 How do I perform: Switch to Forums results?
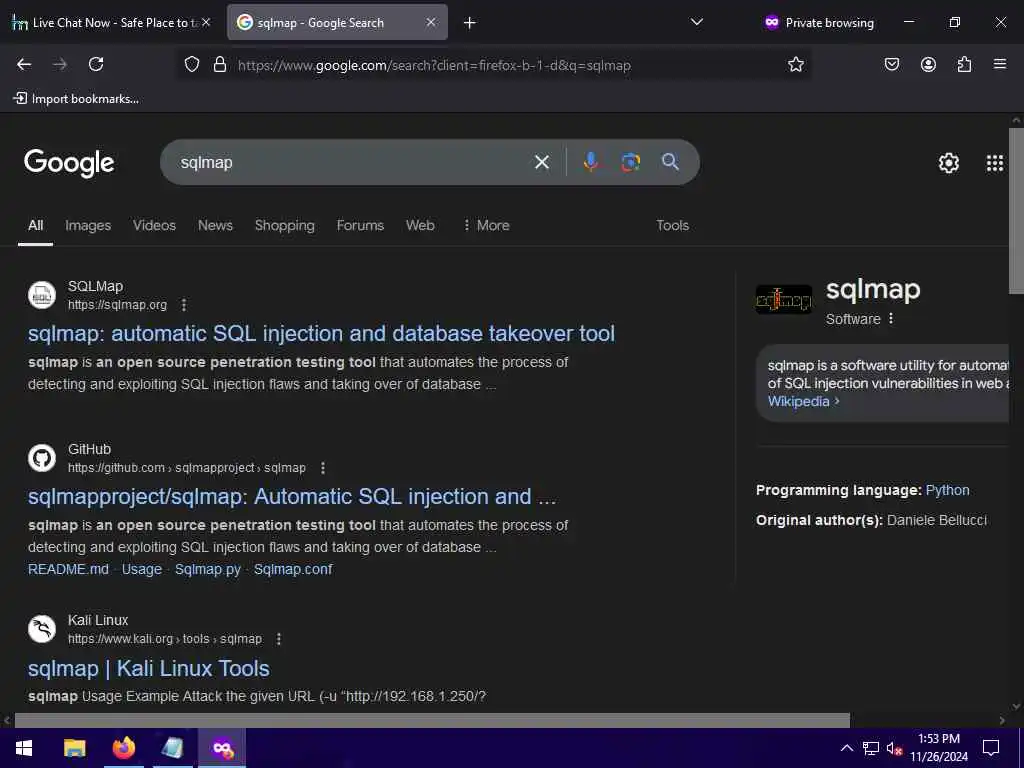point(360,225)
